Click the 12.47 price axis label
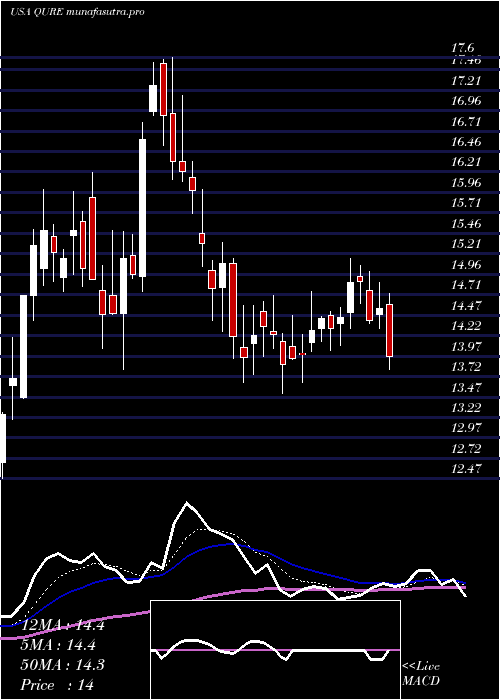 click(x=466, y=469)
